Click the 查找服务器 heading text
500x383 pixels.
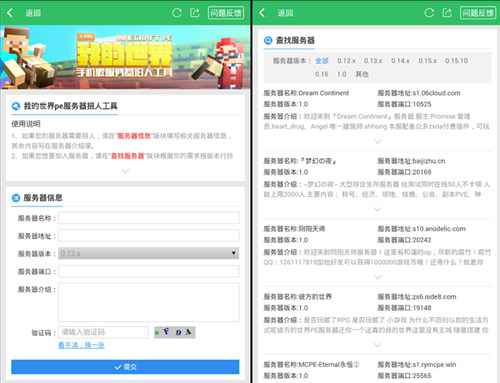[x=295, y=40]
